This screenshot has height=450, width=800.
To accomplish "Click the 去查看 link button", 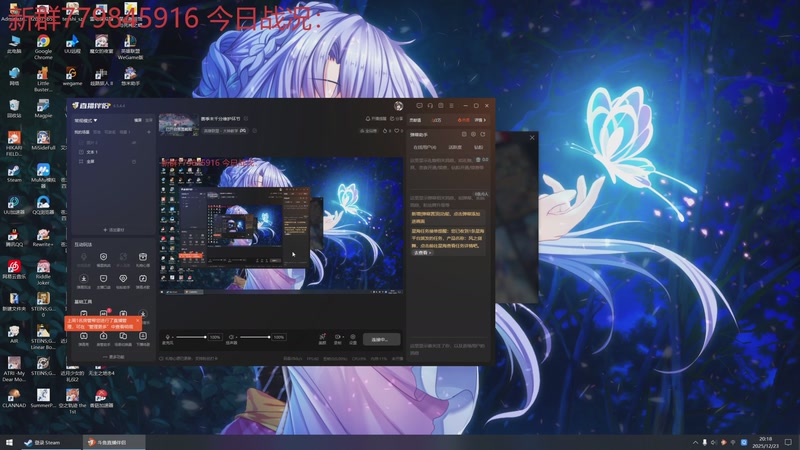I will pyautogui.click(x=422, y=253).
